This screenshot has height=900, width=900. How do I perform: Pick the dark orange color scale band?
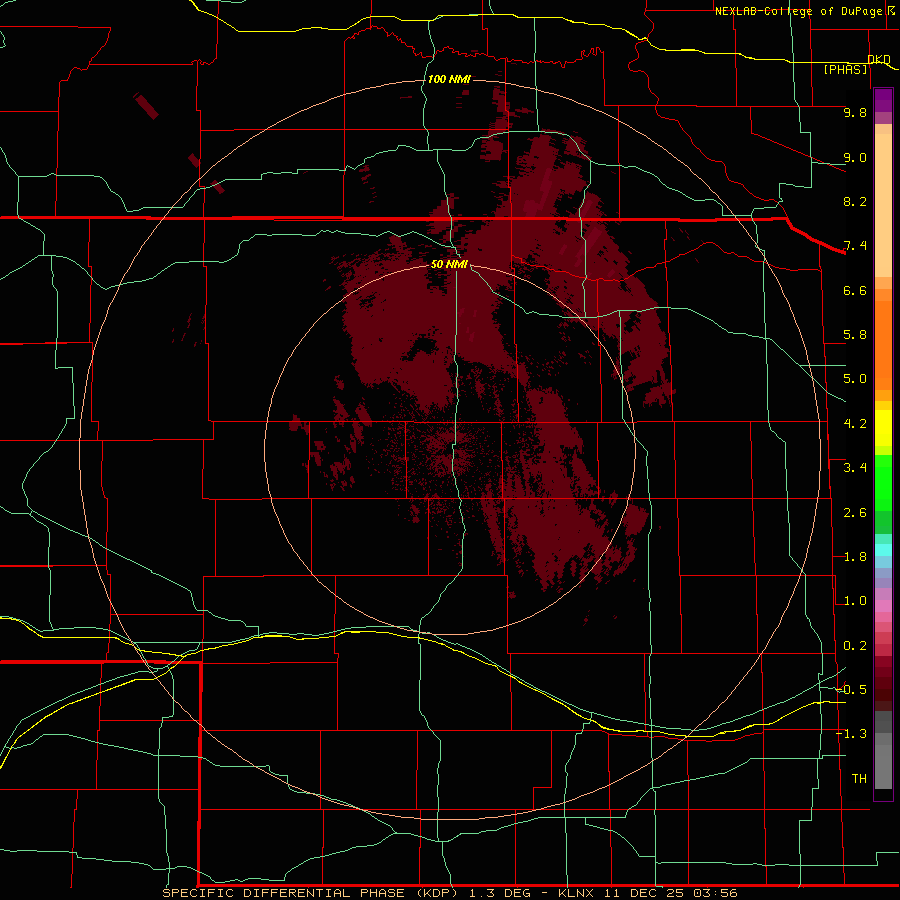coord(883,344)
